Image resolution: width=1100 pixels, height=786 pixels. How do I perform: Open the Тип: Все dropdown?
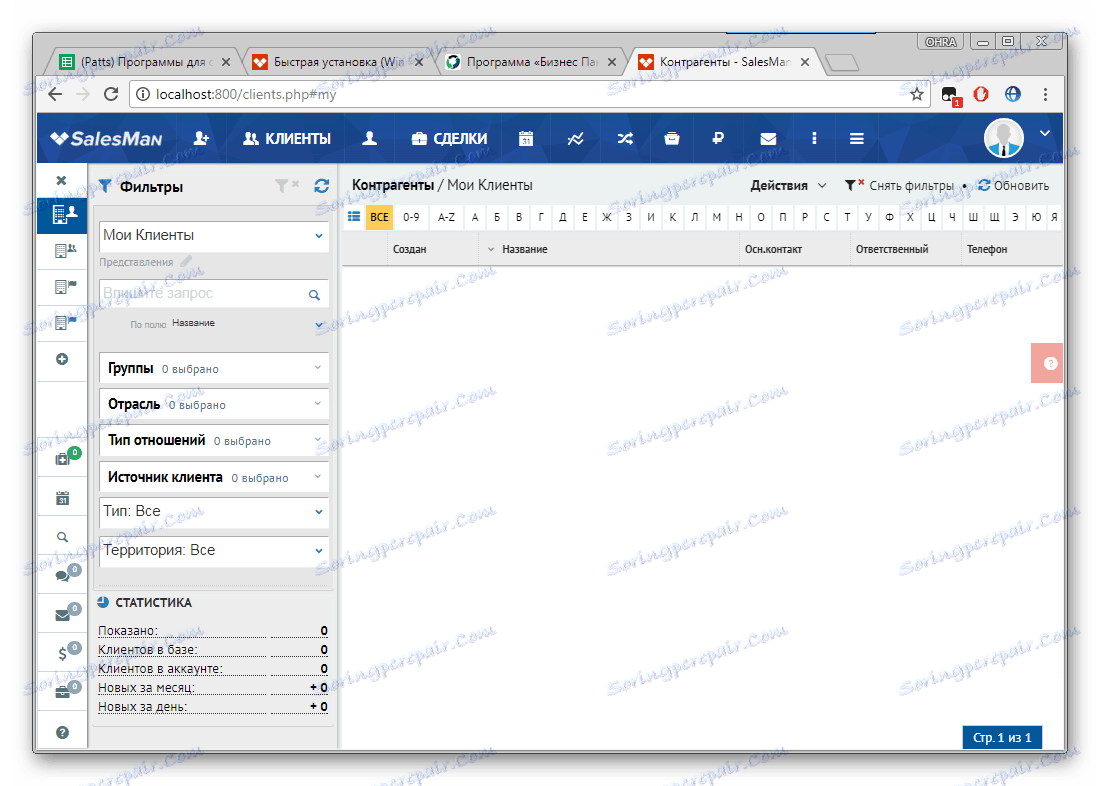pyautogui.click(x=214, y=512)
